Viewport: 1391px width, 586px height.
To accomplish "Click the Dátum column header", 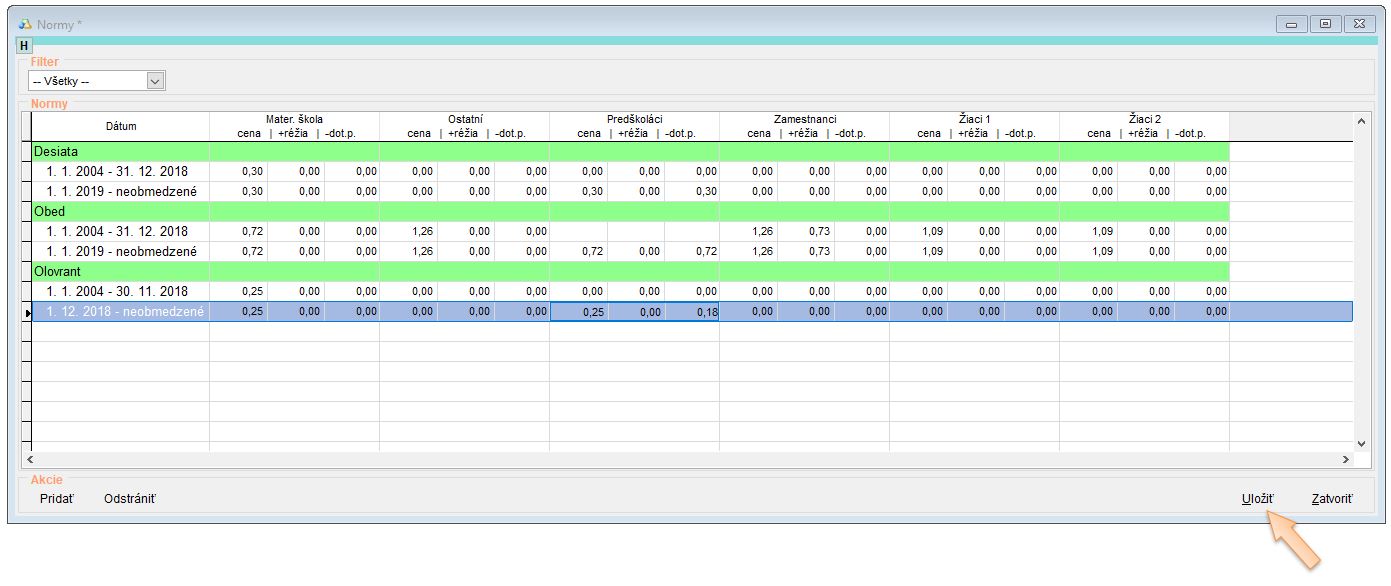I will pos(120,126).
